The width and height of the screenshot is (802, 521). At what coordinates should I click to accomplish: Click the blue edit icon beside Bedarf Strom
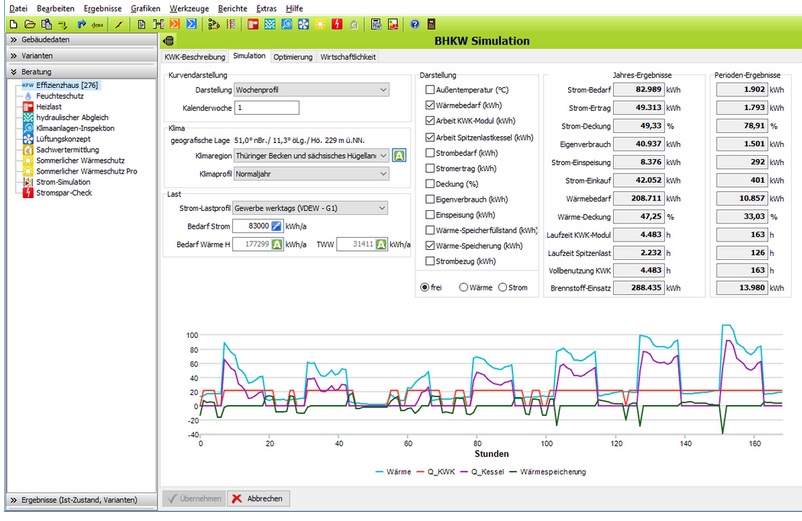277,226
